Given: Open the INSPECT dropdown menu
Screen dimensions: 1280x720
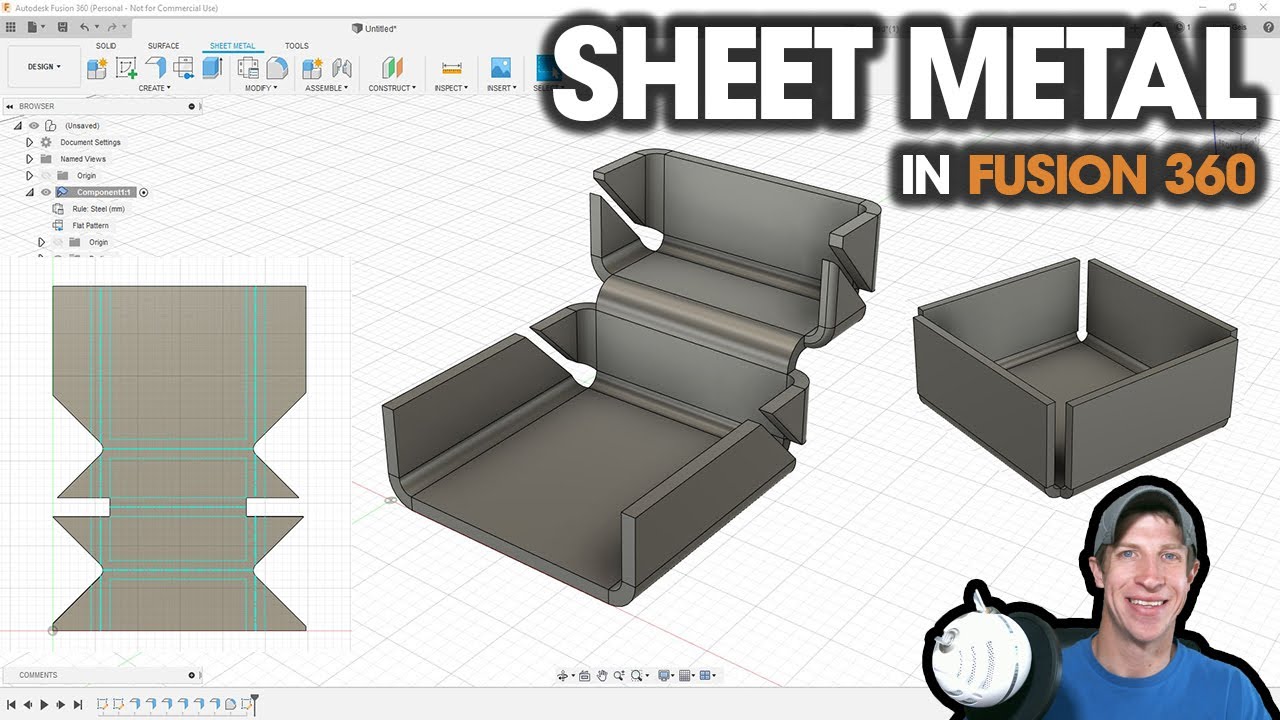Looking at the screenshot, I should 451,88.
